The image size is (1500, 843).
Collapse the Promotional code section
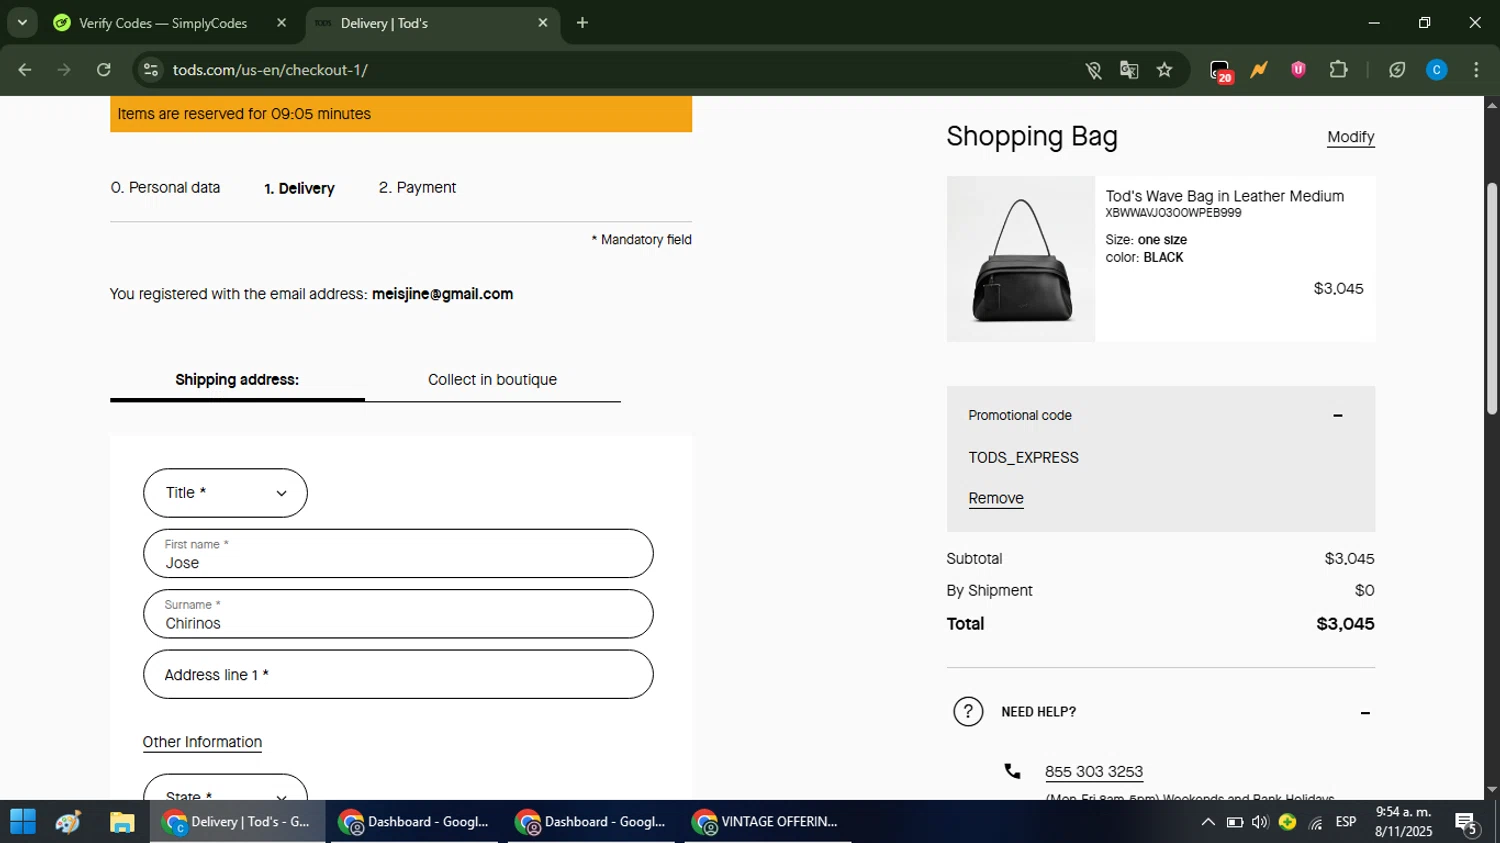point(1337,415)
